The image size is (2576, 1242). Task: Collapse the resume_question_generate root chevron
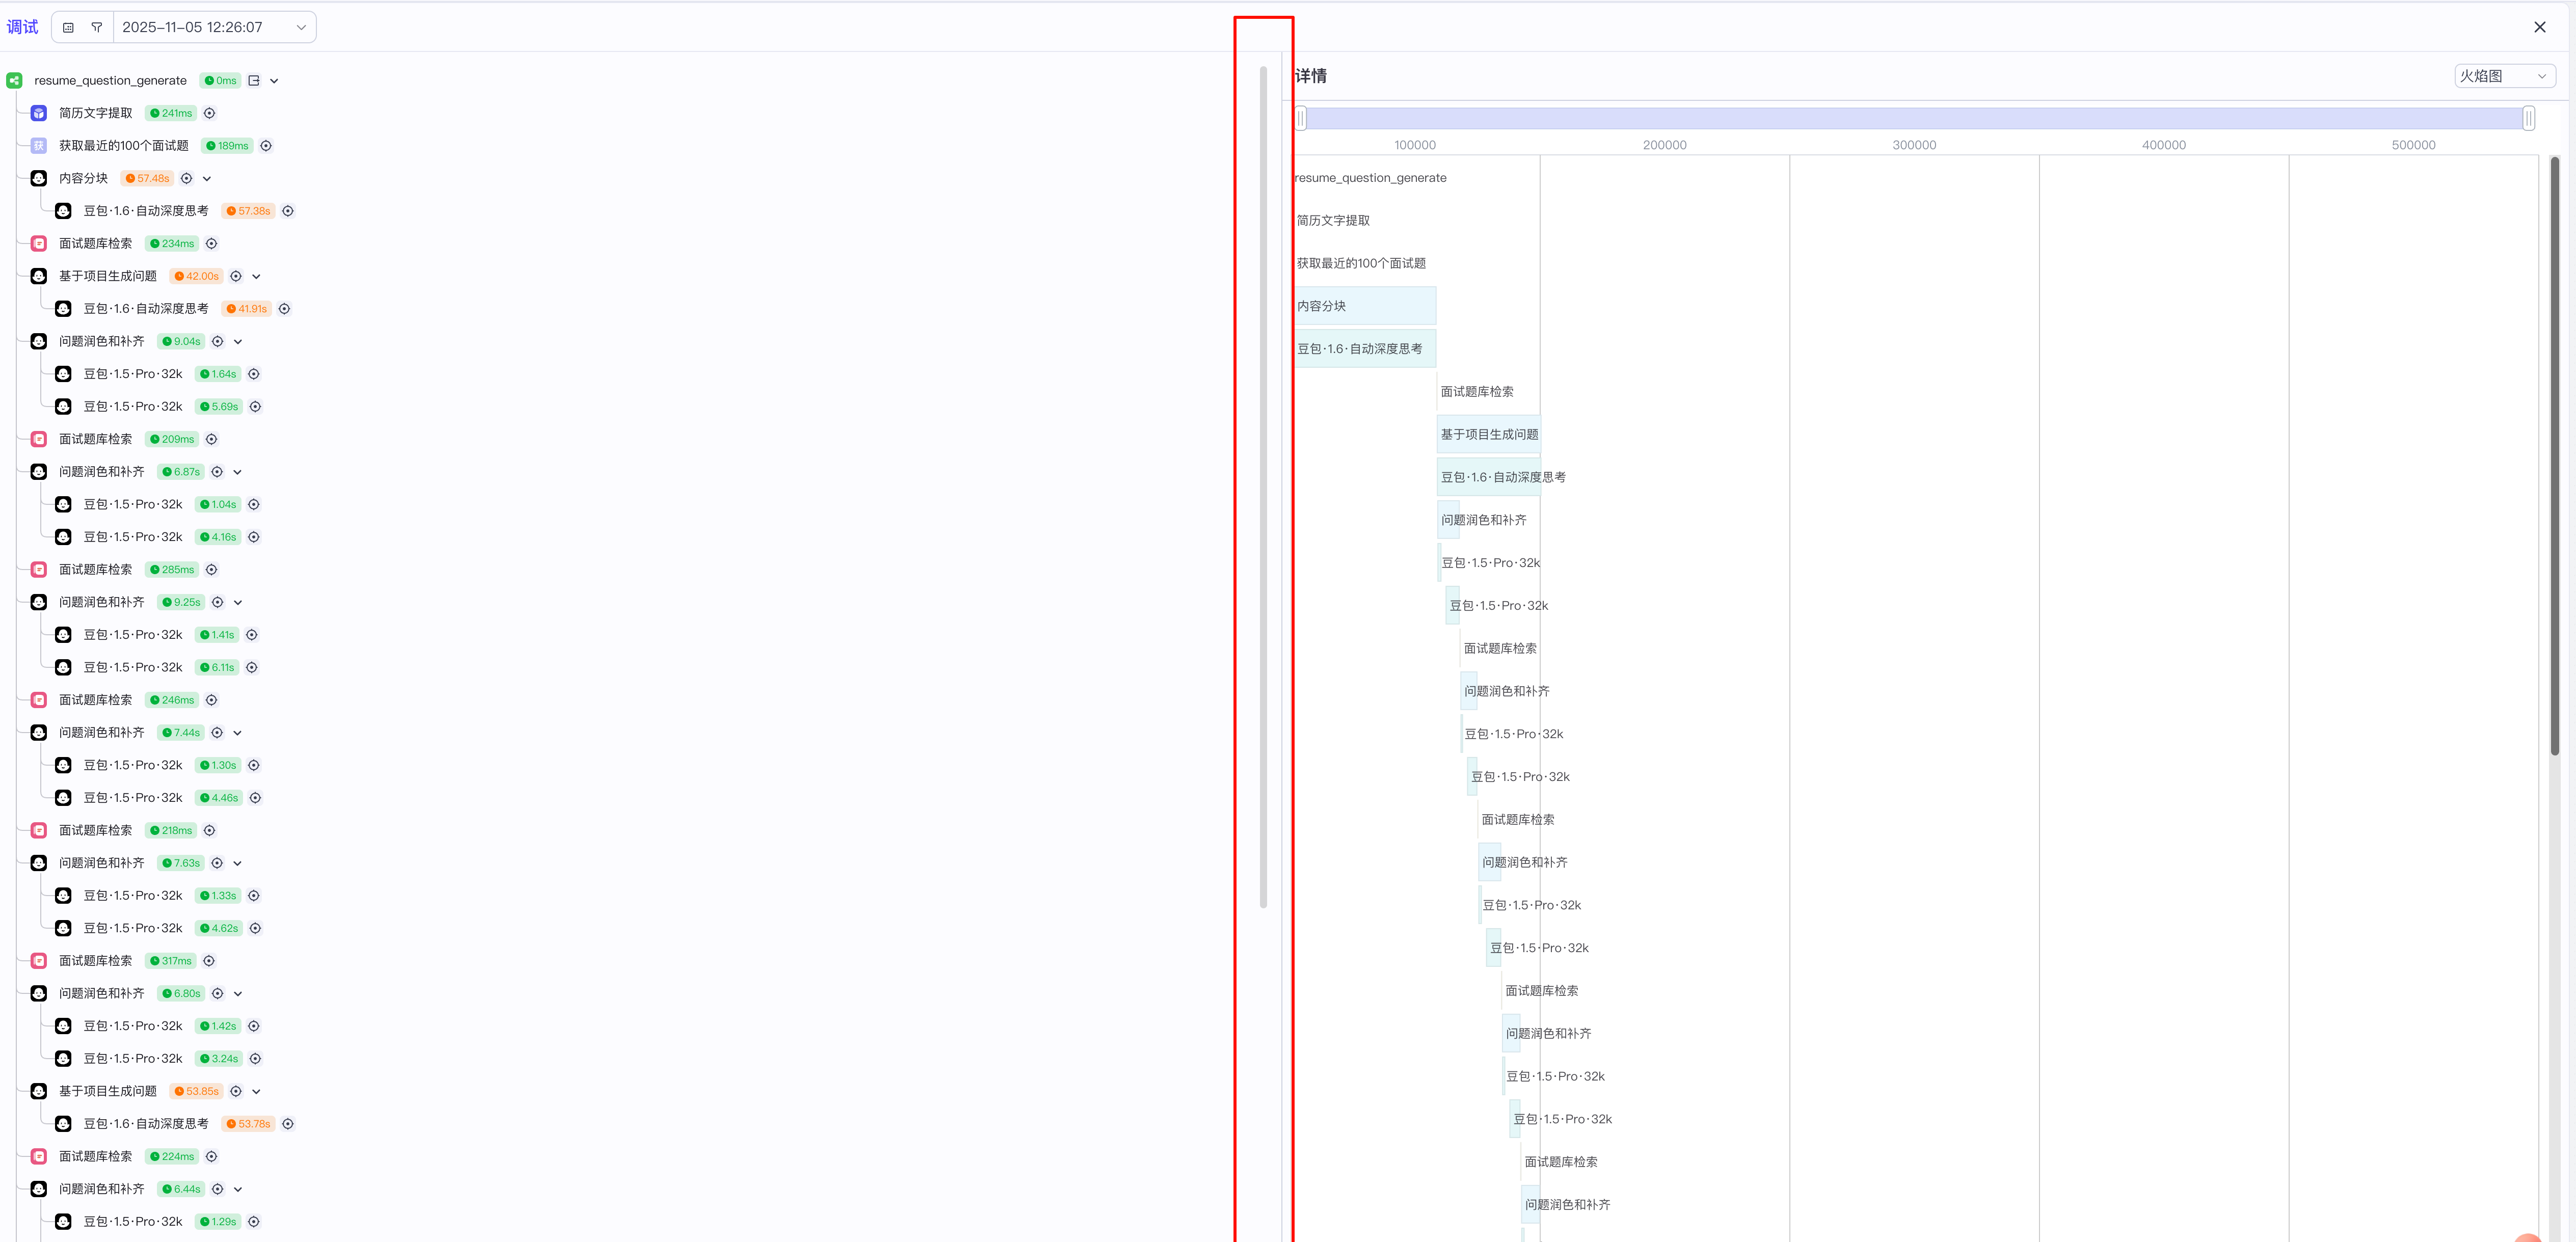pyautogui.click(x=274, y=81)
